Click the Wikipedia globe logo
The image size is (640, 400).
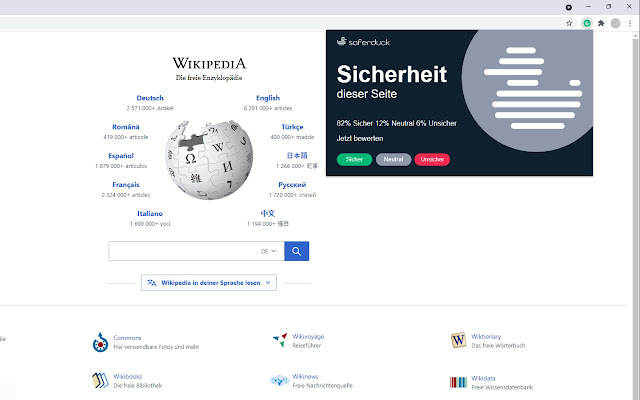pos(209,160)
